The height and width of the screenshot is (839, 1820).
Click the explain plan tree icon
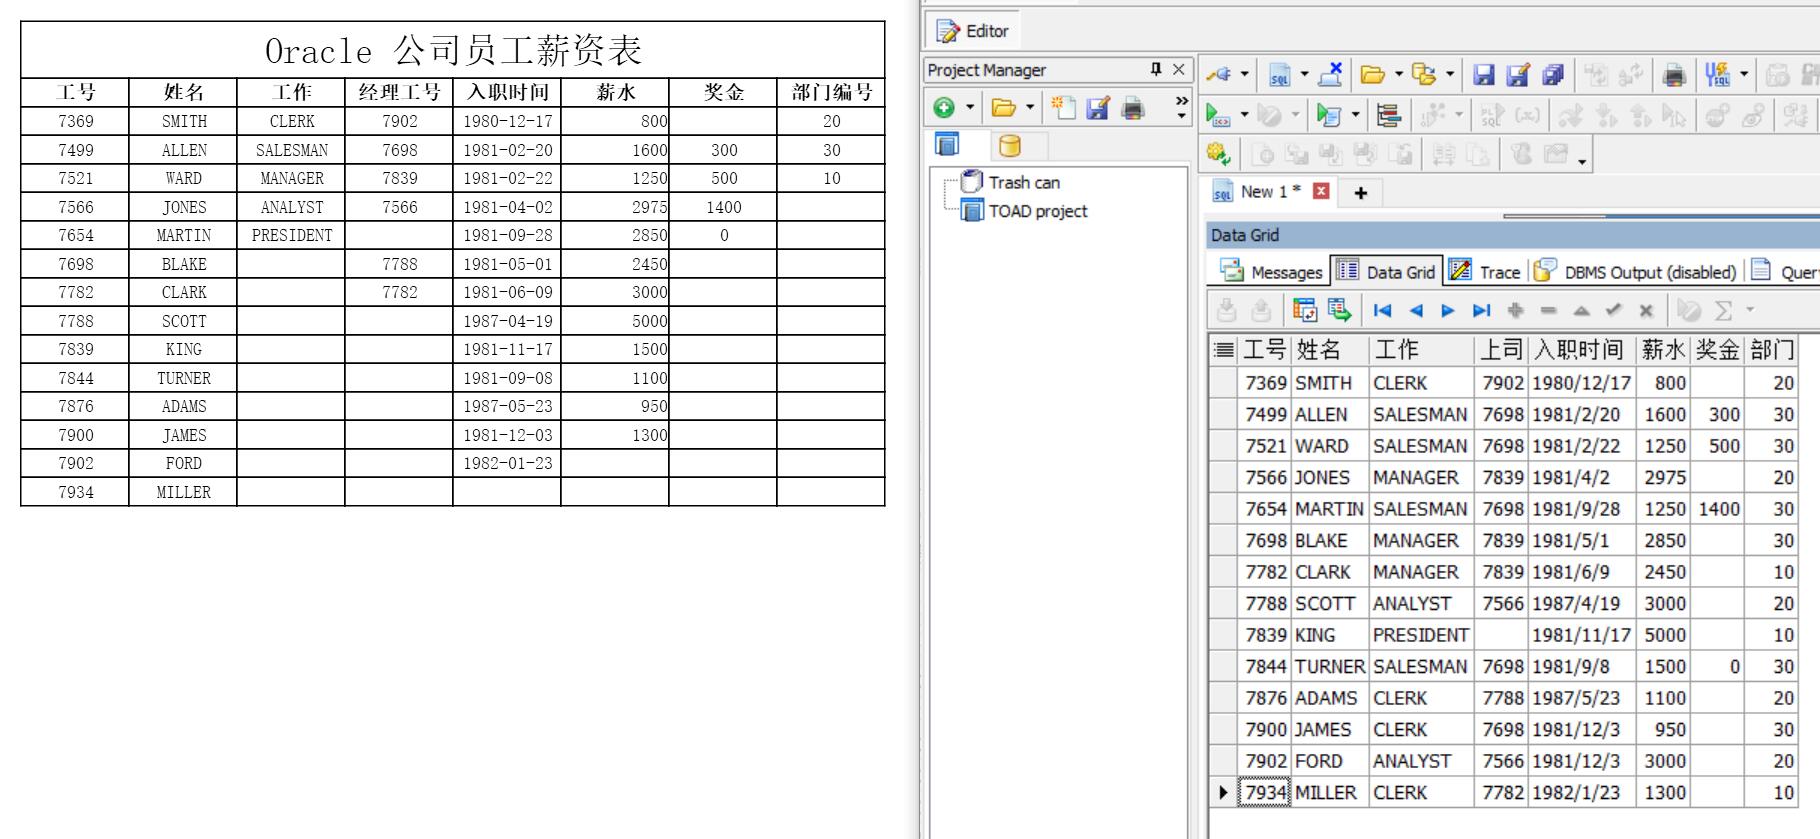tap(1388, 116)
